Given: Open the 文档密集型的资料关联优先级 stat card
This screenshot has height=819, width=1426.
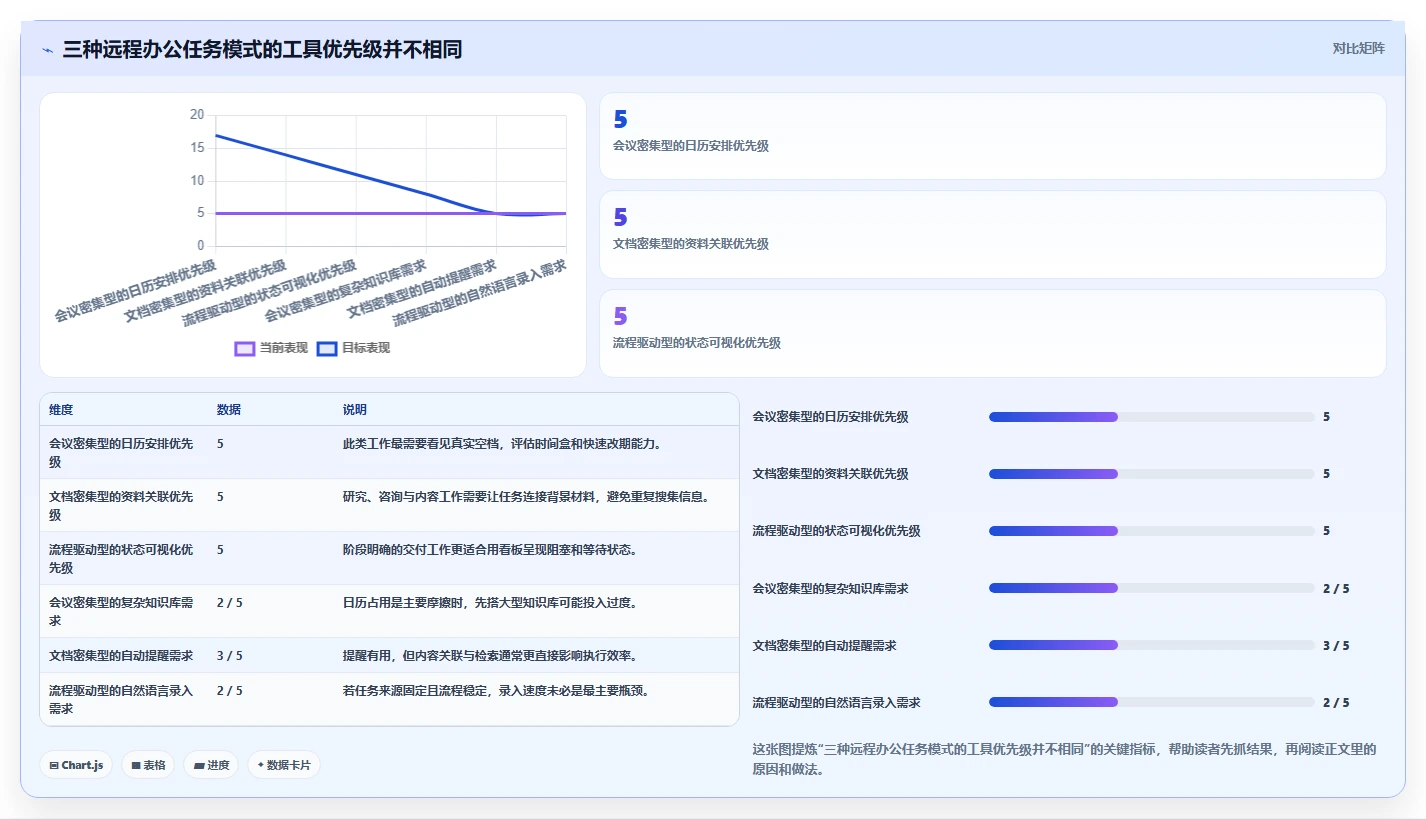Looking at the screenshot, I should coord(992,234).
